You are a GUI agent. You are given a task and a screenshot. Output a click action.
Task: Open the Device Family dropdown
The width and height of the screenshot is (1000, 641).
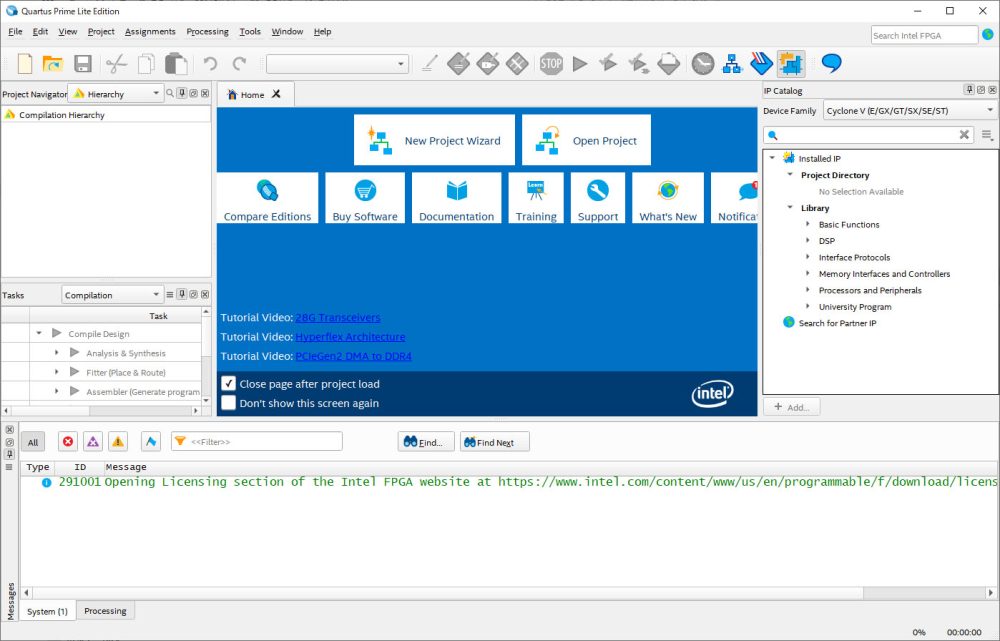pos(909,111)
